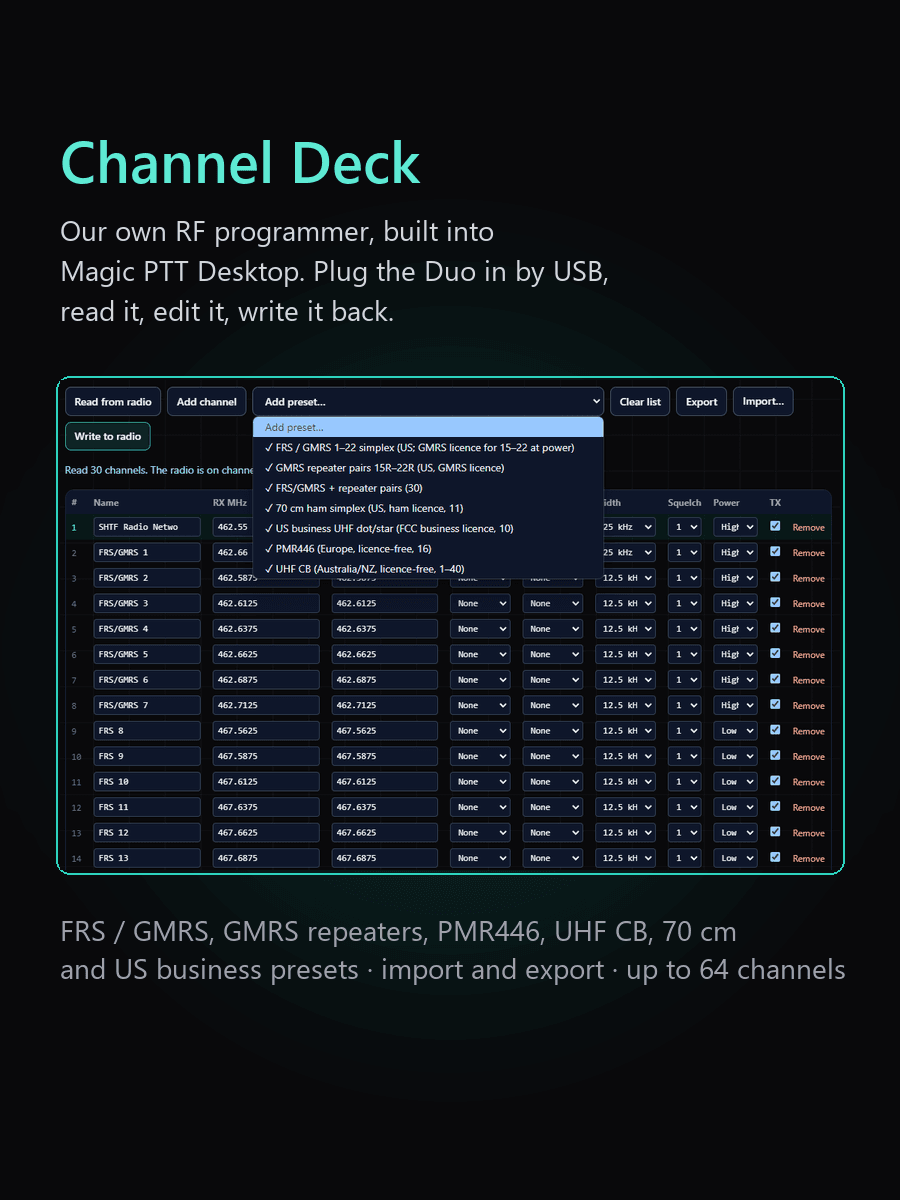Choose FRS / GMRS 1–22 simplex preset

(428, 448)
